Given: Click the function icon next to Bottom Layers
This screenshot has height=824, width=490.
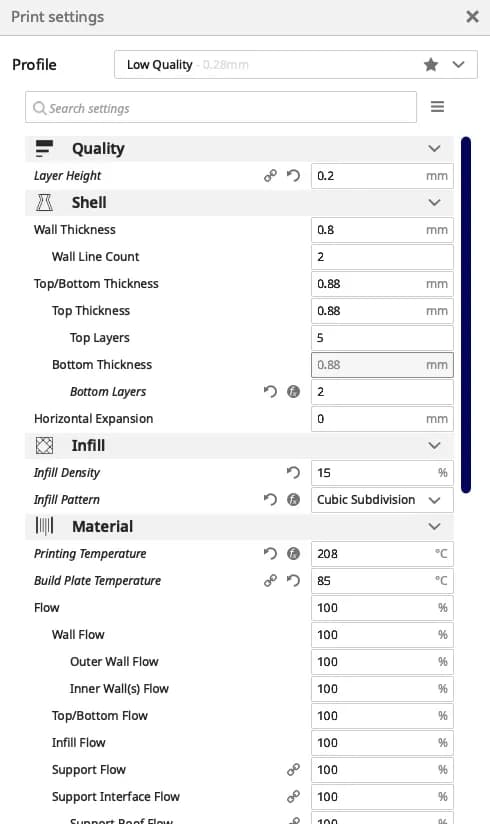Looking at the screenshot, I should (x=293, y=392).
